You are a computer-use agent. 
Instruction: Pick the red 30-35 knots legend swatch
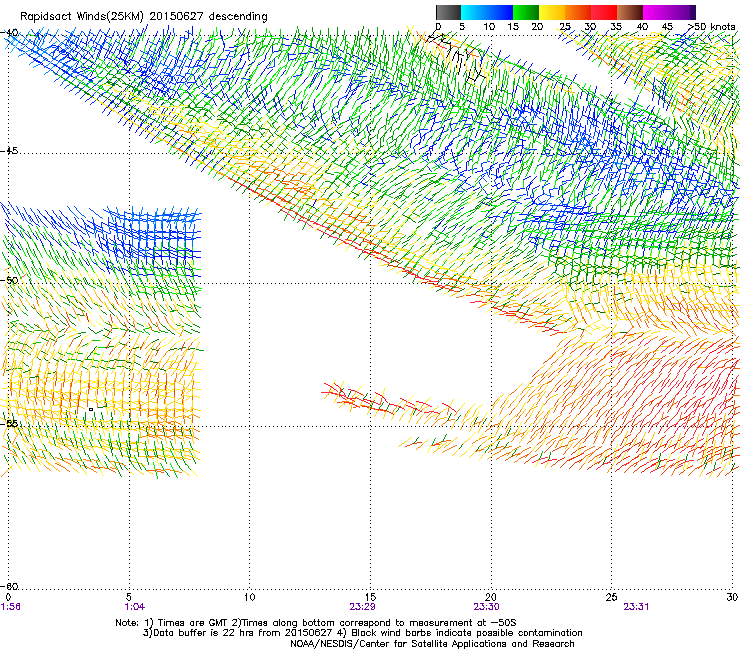(x=604, y=12)
